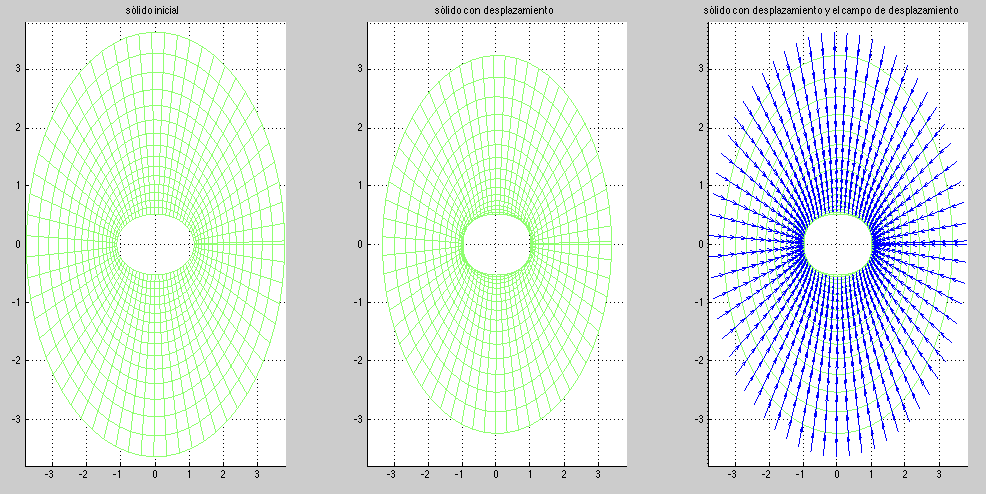Image resolution: width=986 pixels, height=494 pixels.
Task: Click x-axis label 3 on the middle plot
Action: [599, 475]
